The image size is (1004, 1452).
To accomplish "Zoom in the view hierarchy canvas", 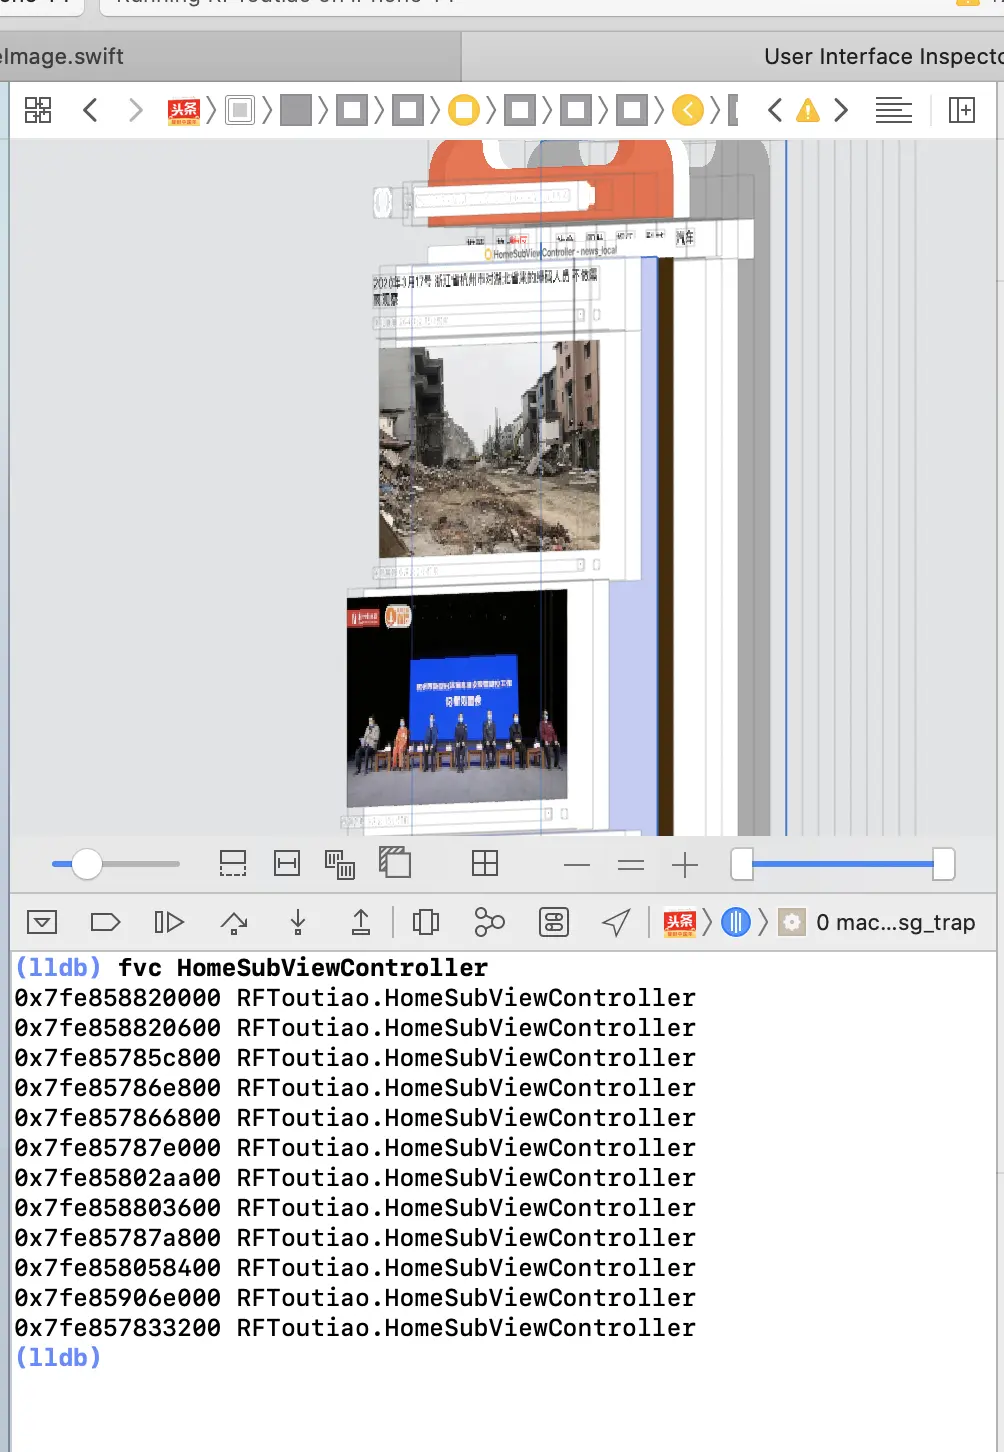I will tap(685, 865).
